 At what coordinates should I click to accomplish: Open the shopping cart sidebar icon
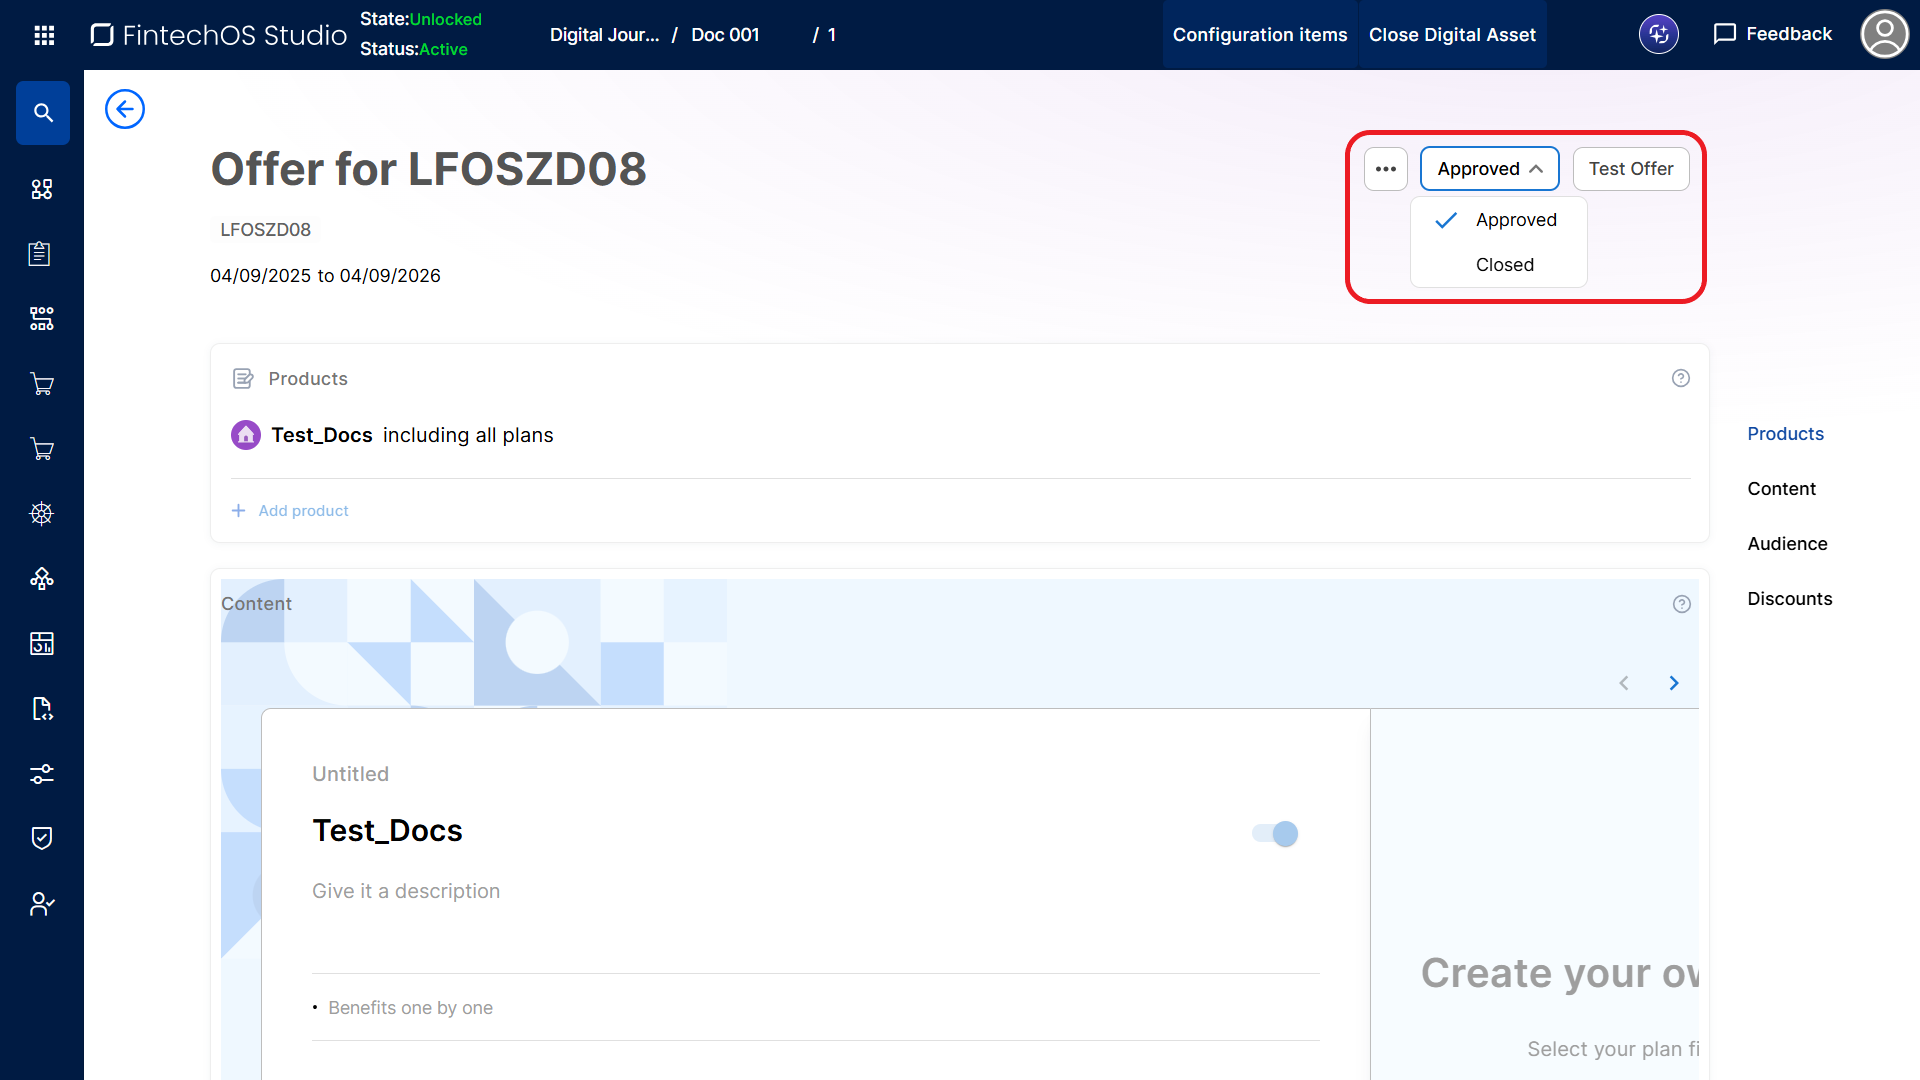coord(42,384)
